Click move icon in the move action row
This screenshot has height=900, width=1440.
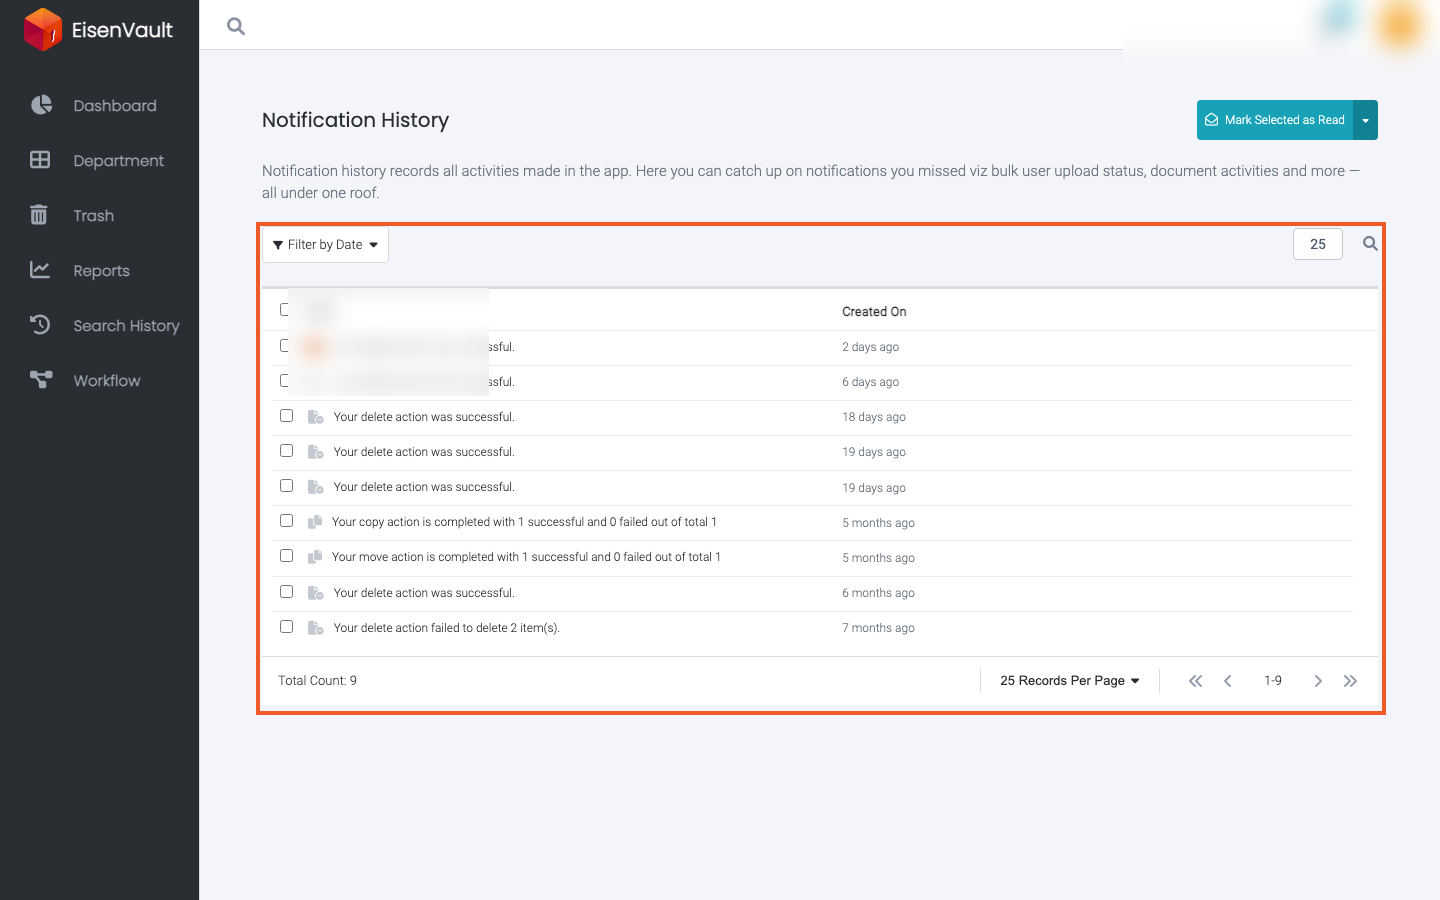(x=314, y=557)
